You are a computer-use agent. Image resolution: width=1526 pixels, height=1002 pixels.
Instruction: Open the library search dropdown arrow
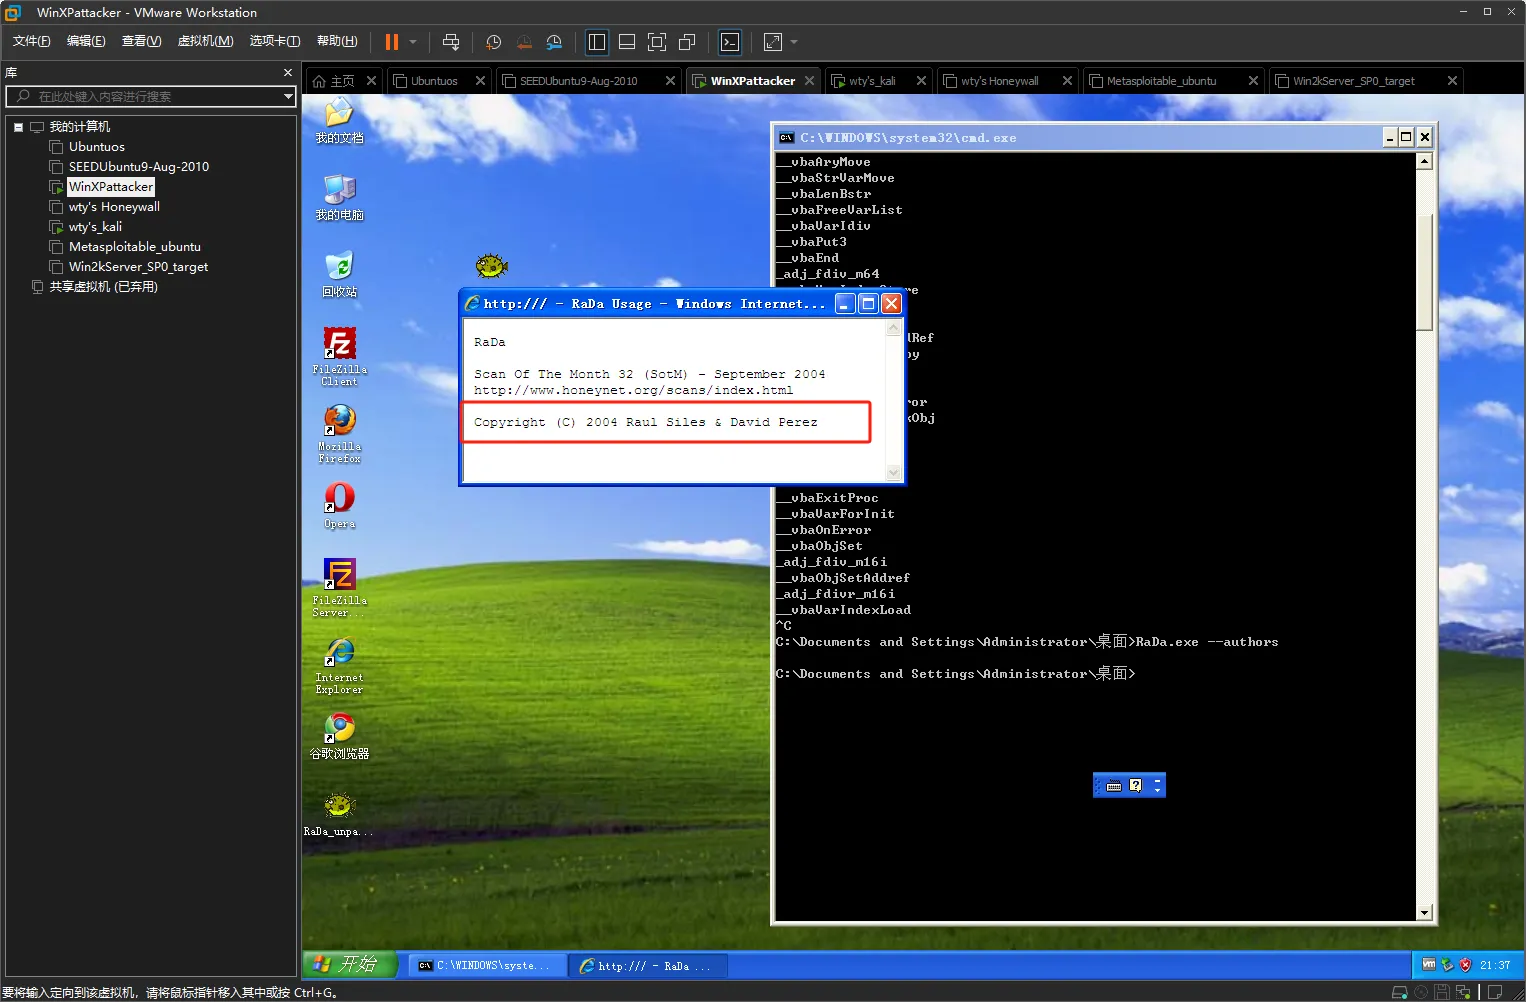coord(288,96)
